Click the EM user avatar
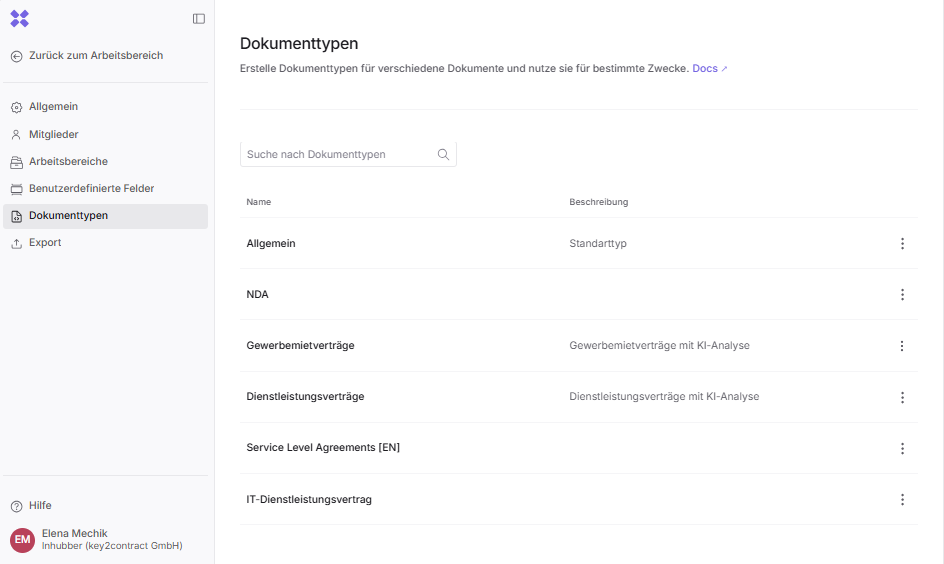 click(22, 540)
